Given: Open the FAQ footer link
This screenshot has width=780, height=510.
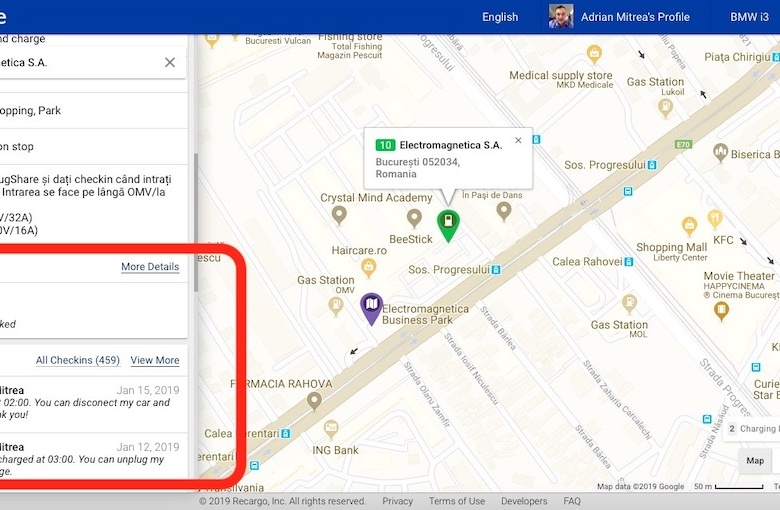Looking at the screenshot, I should (572, 501).
